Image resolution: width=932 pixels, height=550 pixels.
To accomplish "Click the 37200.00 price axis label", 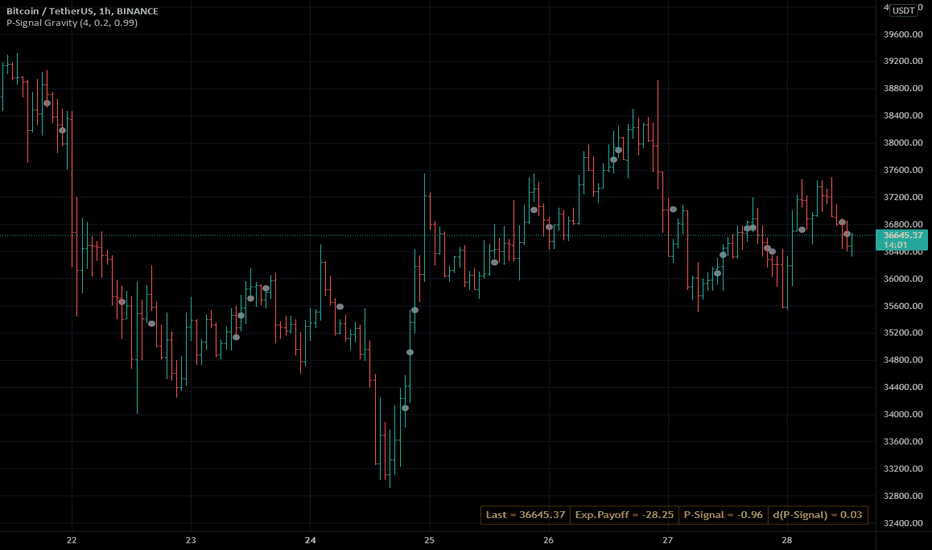I will (x=903, y=197).
